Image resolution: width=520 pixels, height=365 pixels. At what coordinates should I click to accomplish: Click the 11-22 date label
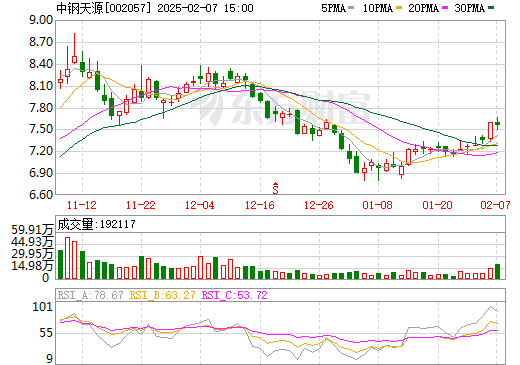pos(141,205)
